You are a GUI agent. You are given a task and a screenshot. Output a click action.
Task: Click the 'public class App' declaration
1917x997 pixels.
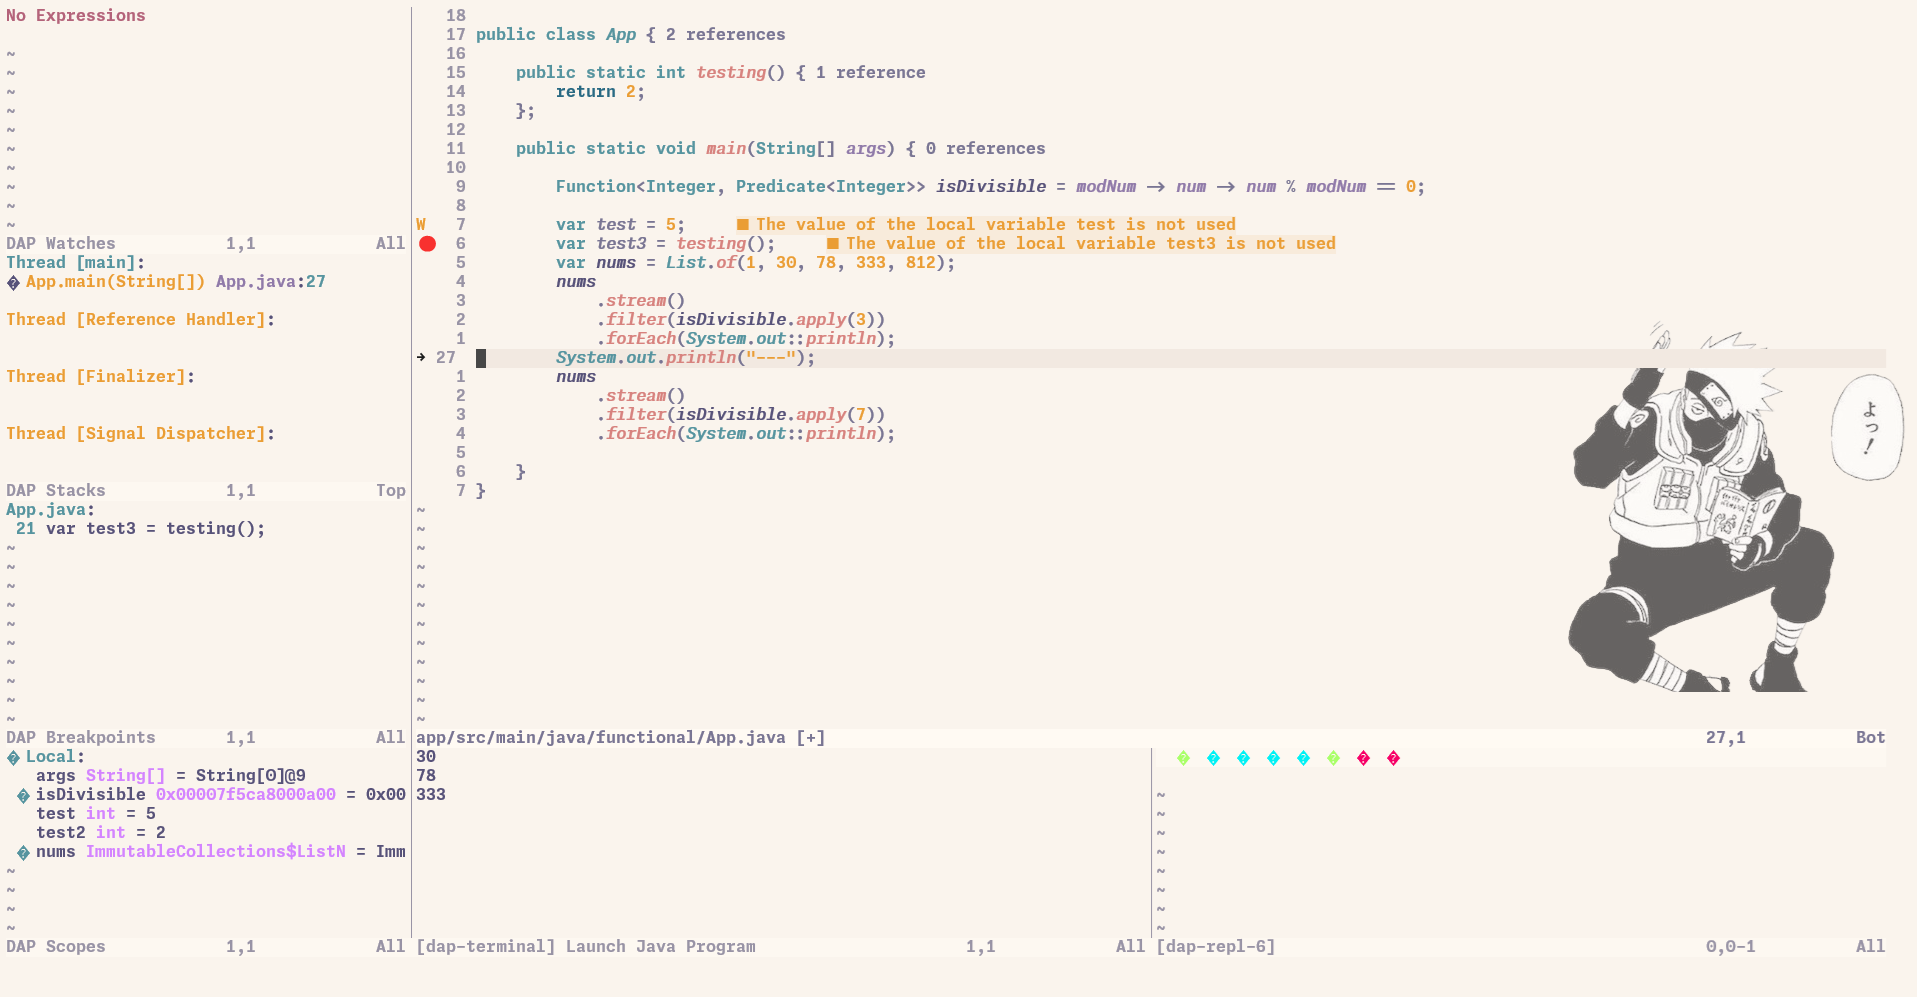coord(556,34)
